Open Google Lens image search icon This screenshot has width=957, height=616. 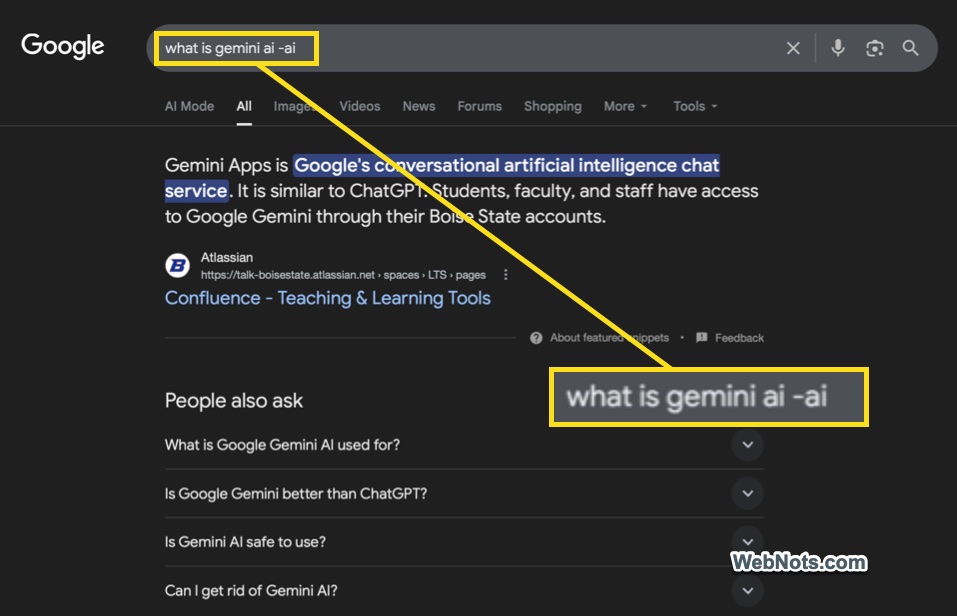coord(875,48)
